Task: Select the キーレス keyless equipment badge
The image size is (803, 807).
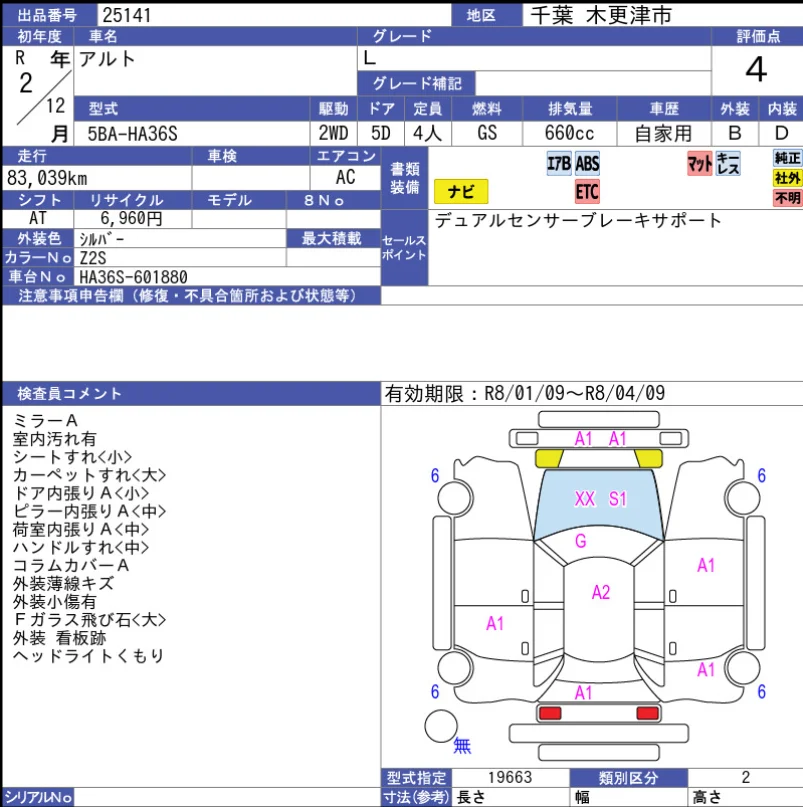Action: pos(728,164)
